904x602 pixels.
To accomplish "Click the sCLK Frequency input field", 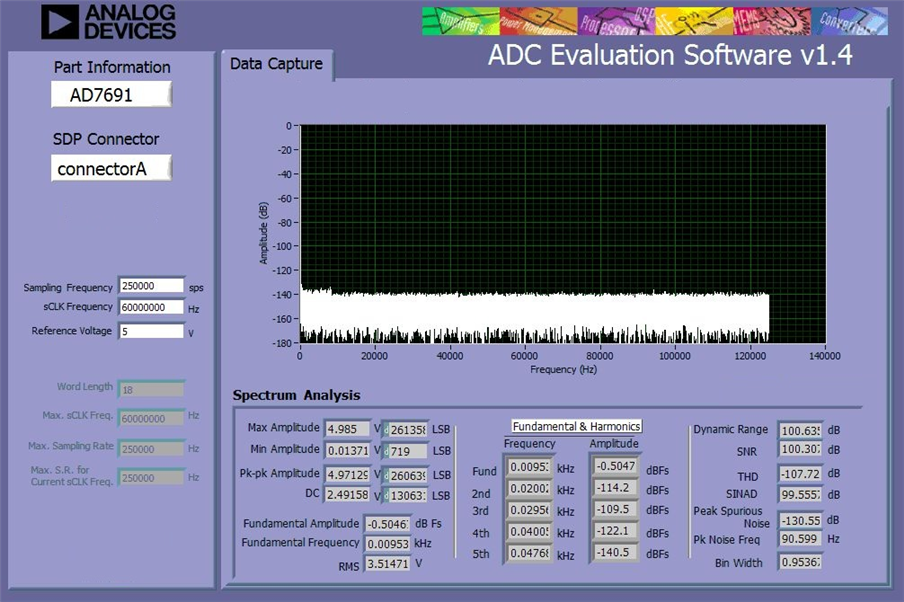I will [x=152, y=307].
